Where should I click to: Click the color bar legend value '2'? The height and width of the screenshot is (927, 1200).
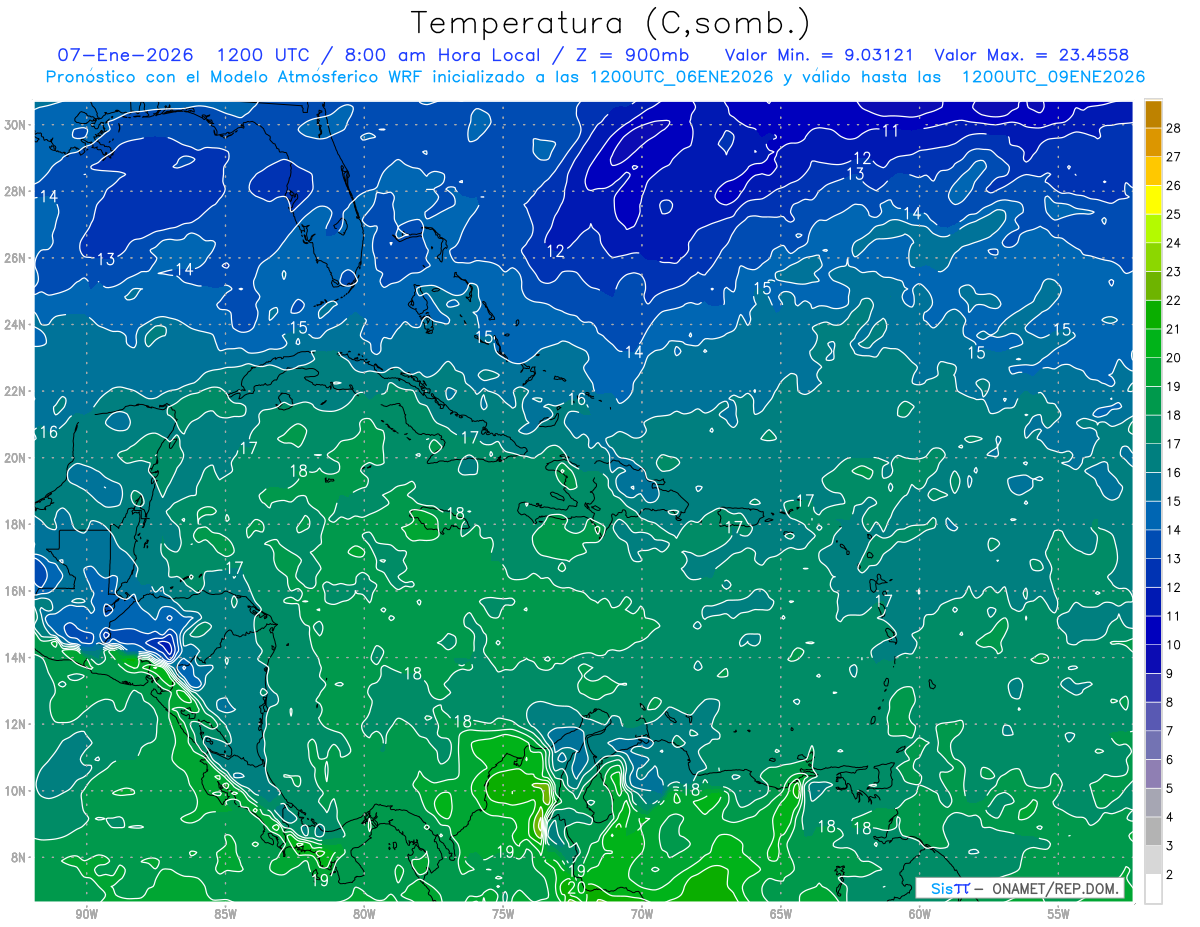point(1169,875)
